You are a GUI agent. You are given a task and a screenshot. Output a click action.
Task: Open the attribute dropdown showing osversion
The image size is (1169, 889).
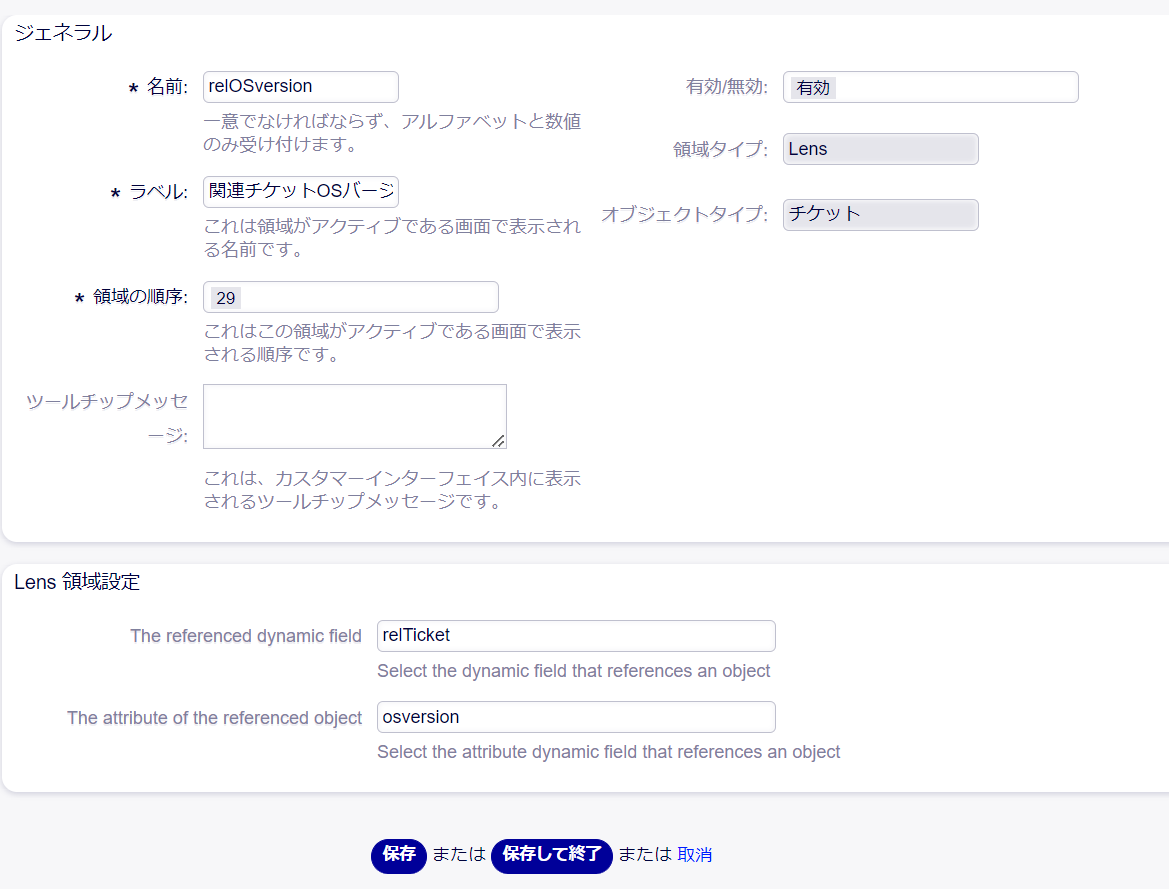pos(576,717)
